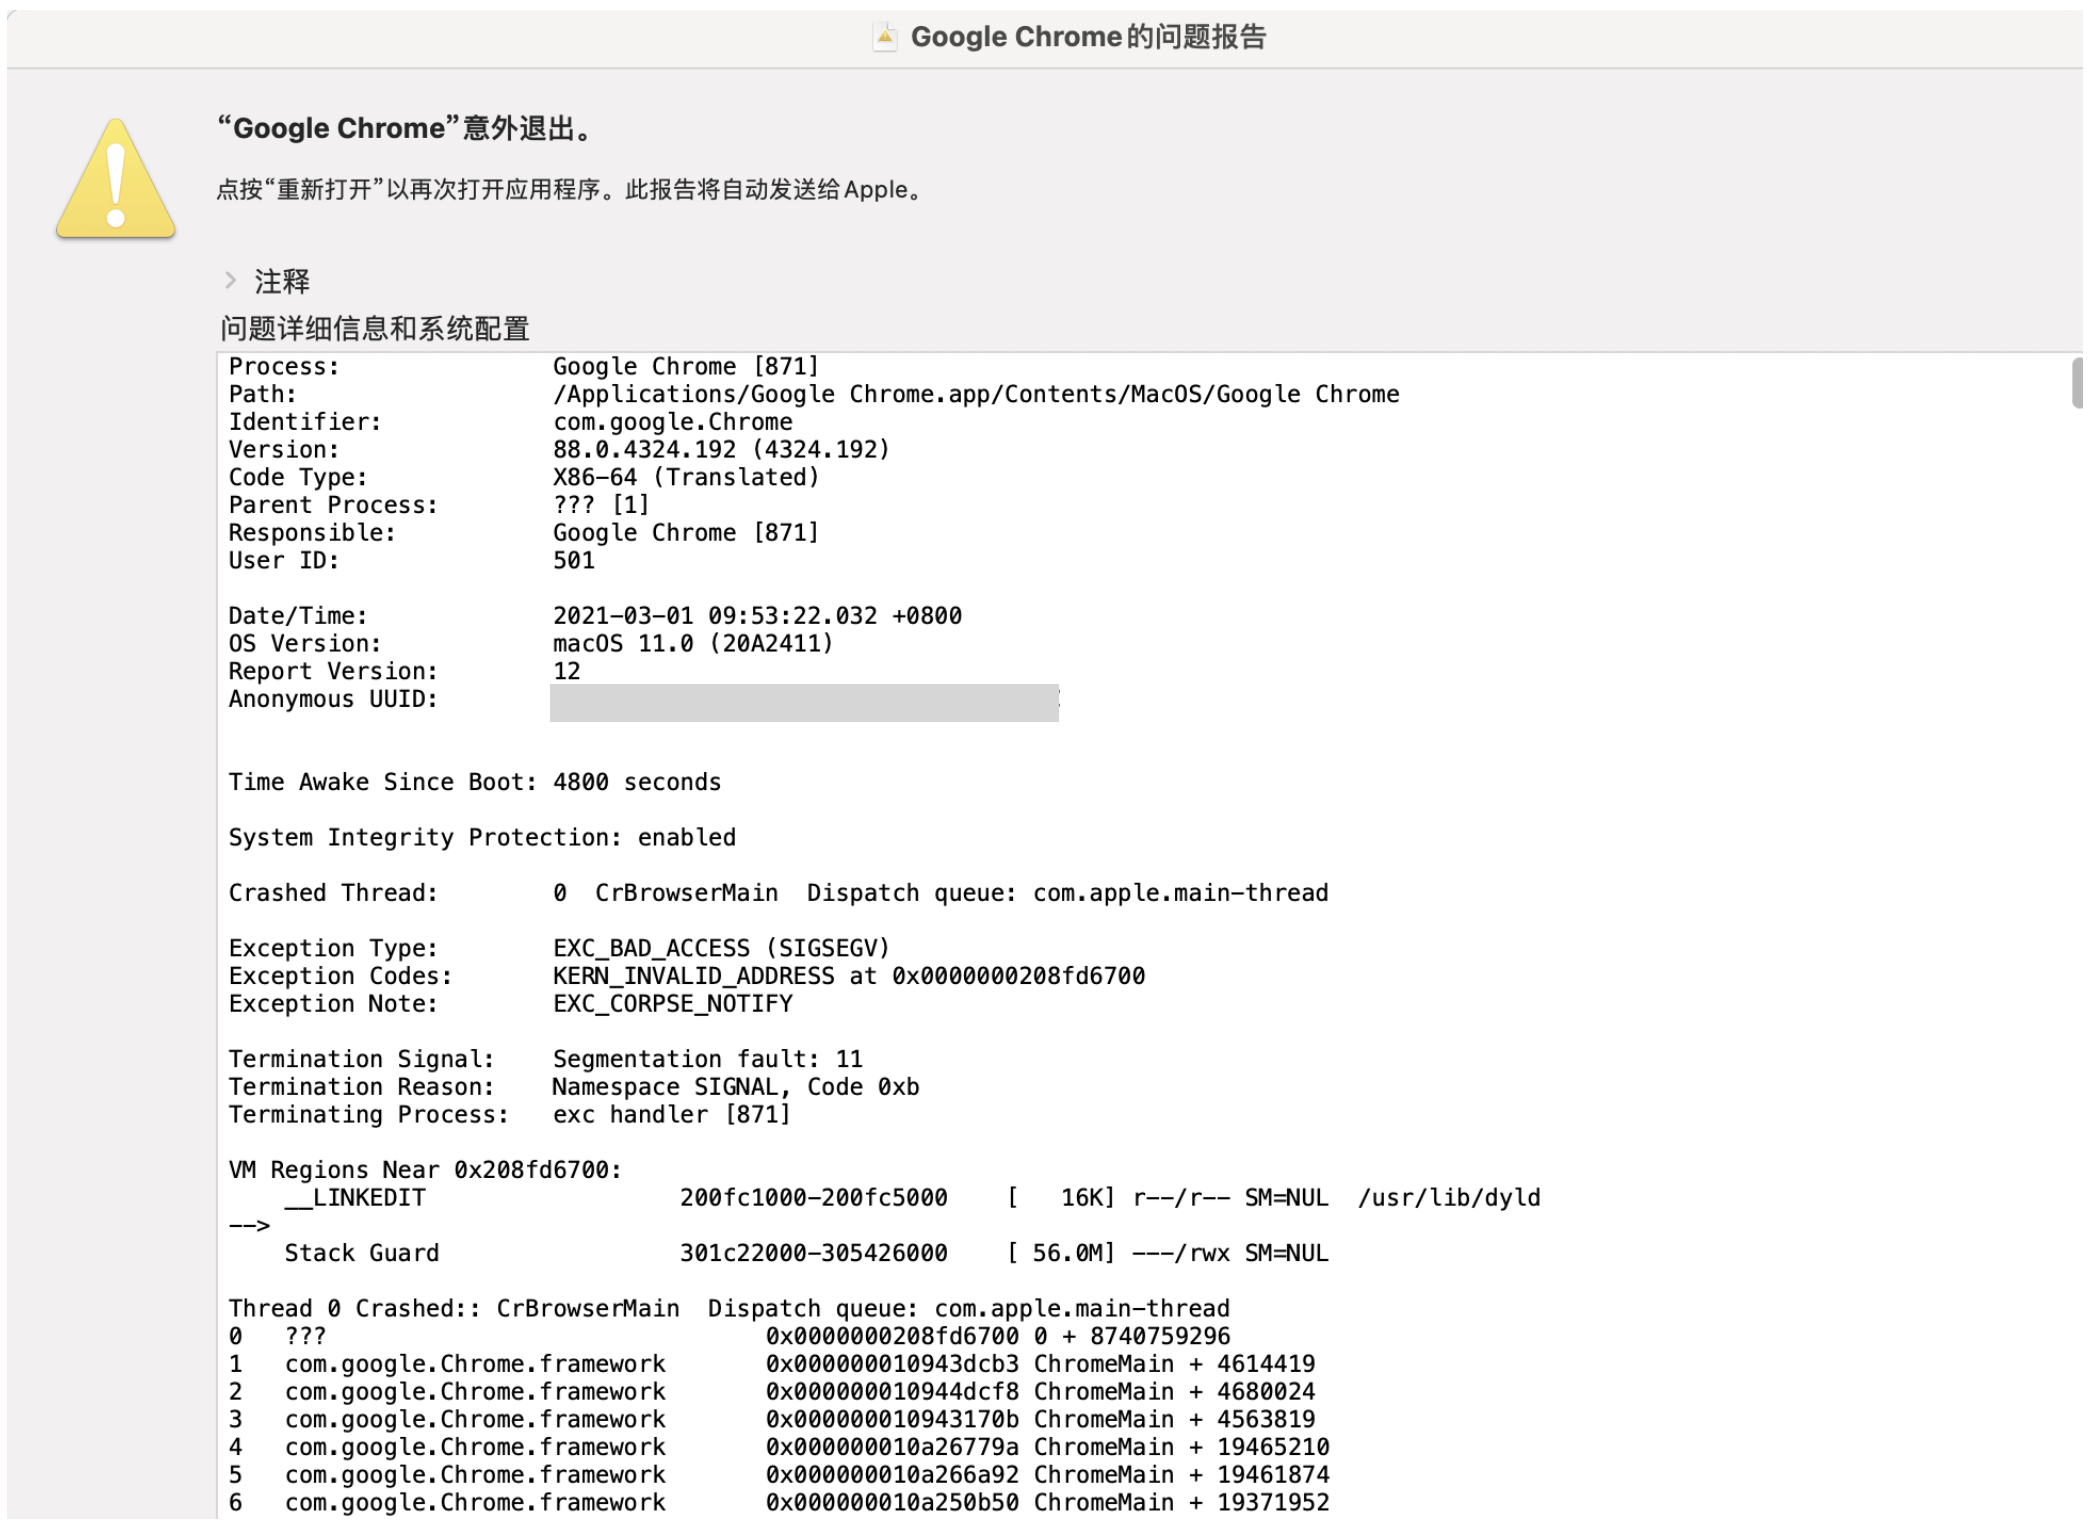
Task: Click the window title Google Chrome的问题报告
Action: pos(1088,37)
